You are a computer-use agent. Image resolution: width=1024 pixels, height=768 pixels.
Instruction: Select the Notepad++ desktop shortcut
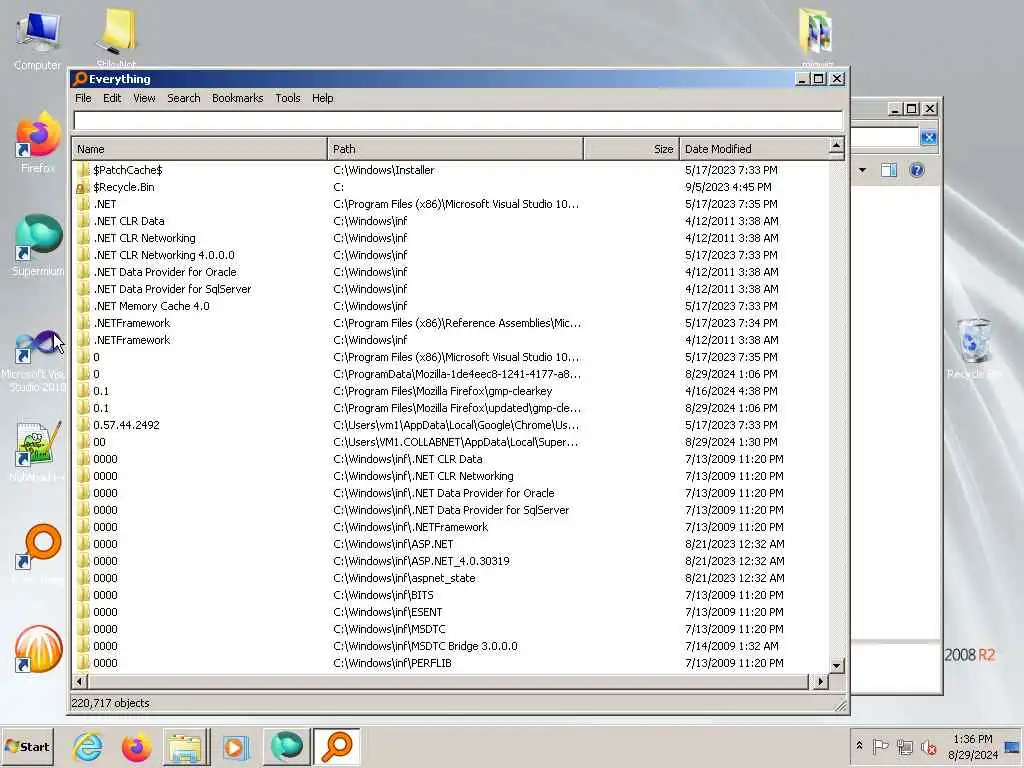(x=38, y=451)
